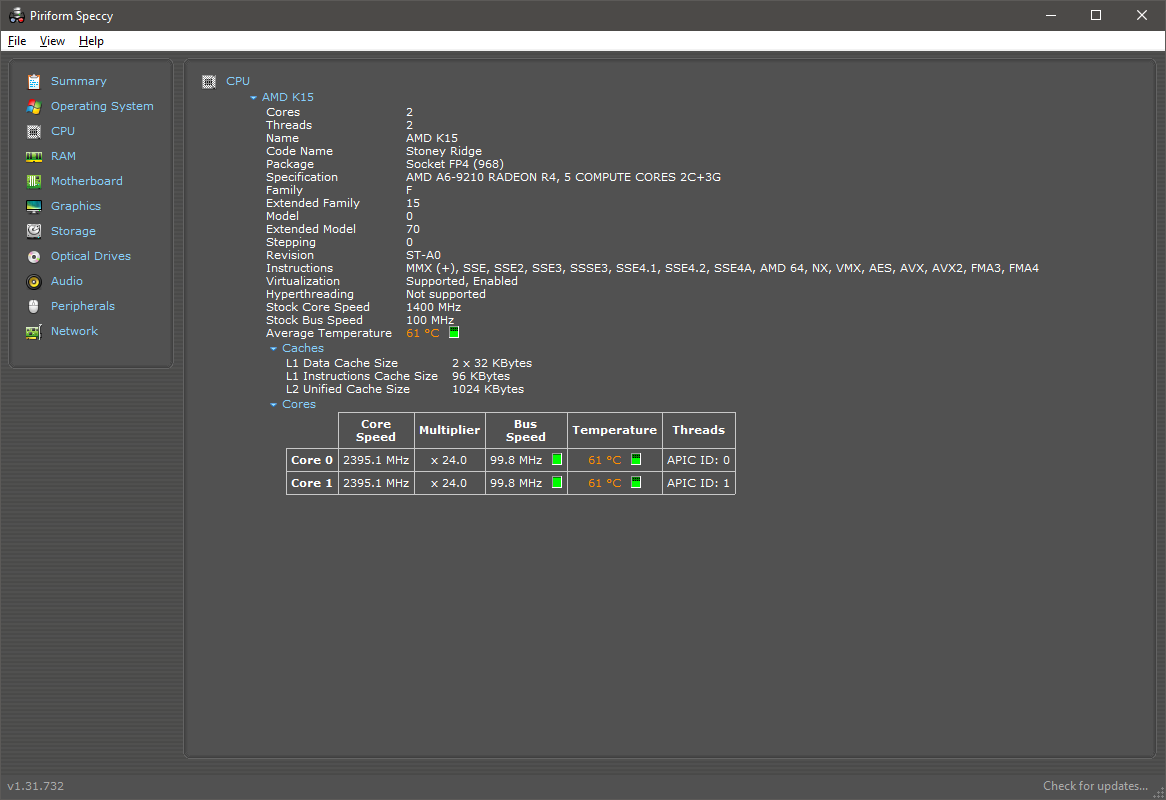Click the Supported, Enabled virtualization value
Screen dimensions: 1166x800
coord(462,281)
